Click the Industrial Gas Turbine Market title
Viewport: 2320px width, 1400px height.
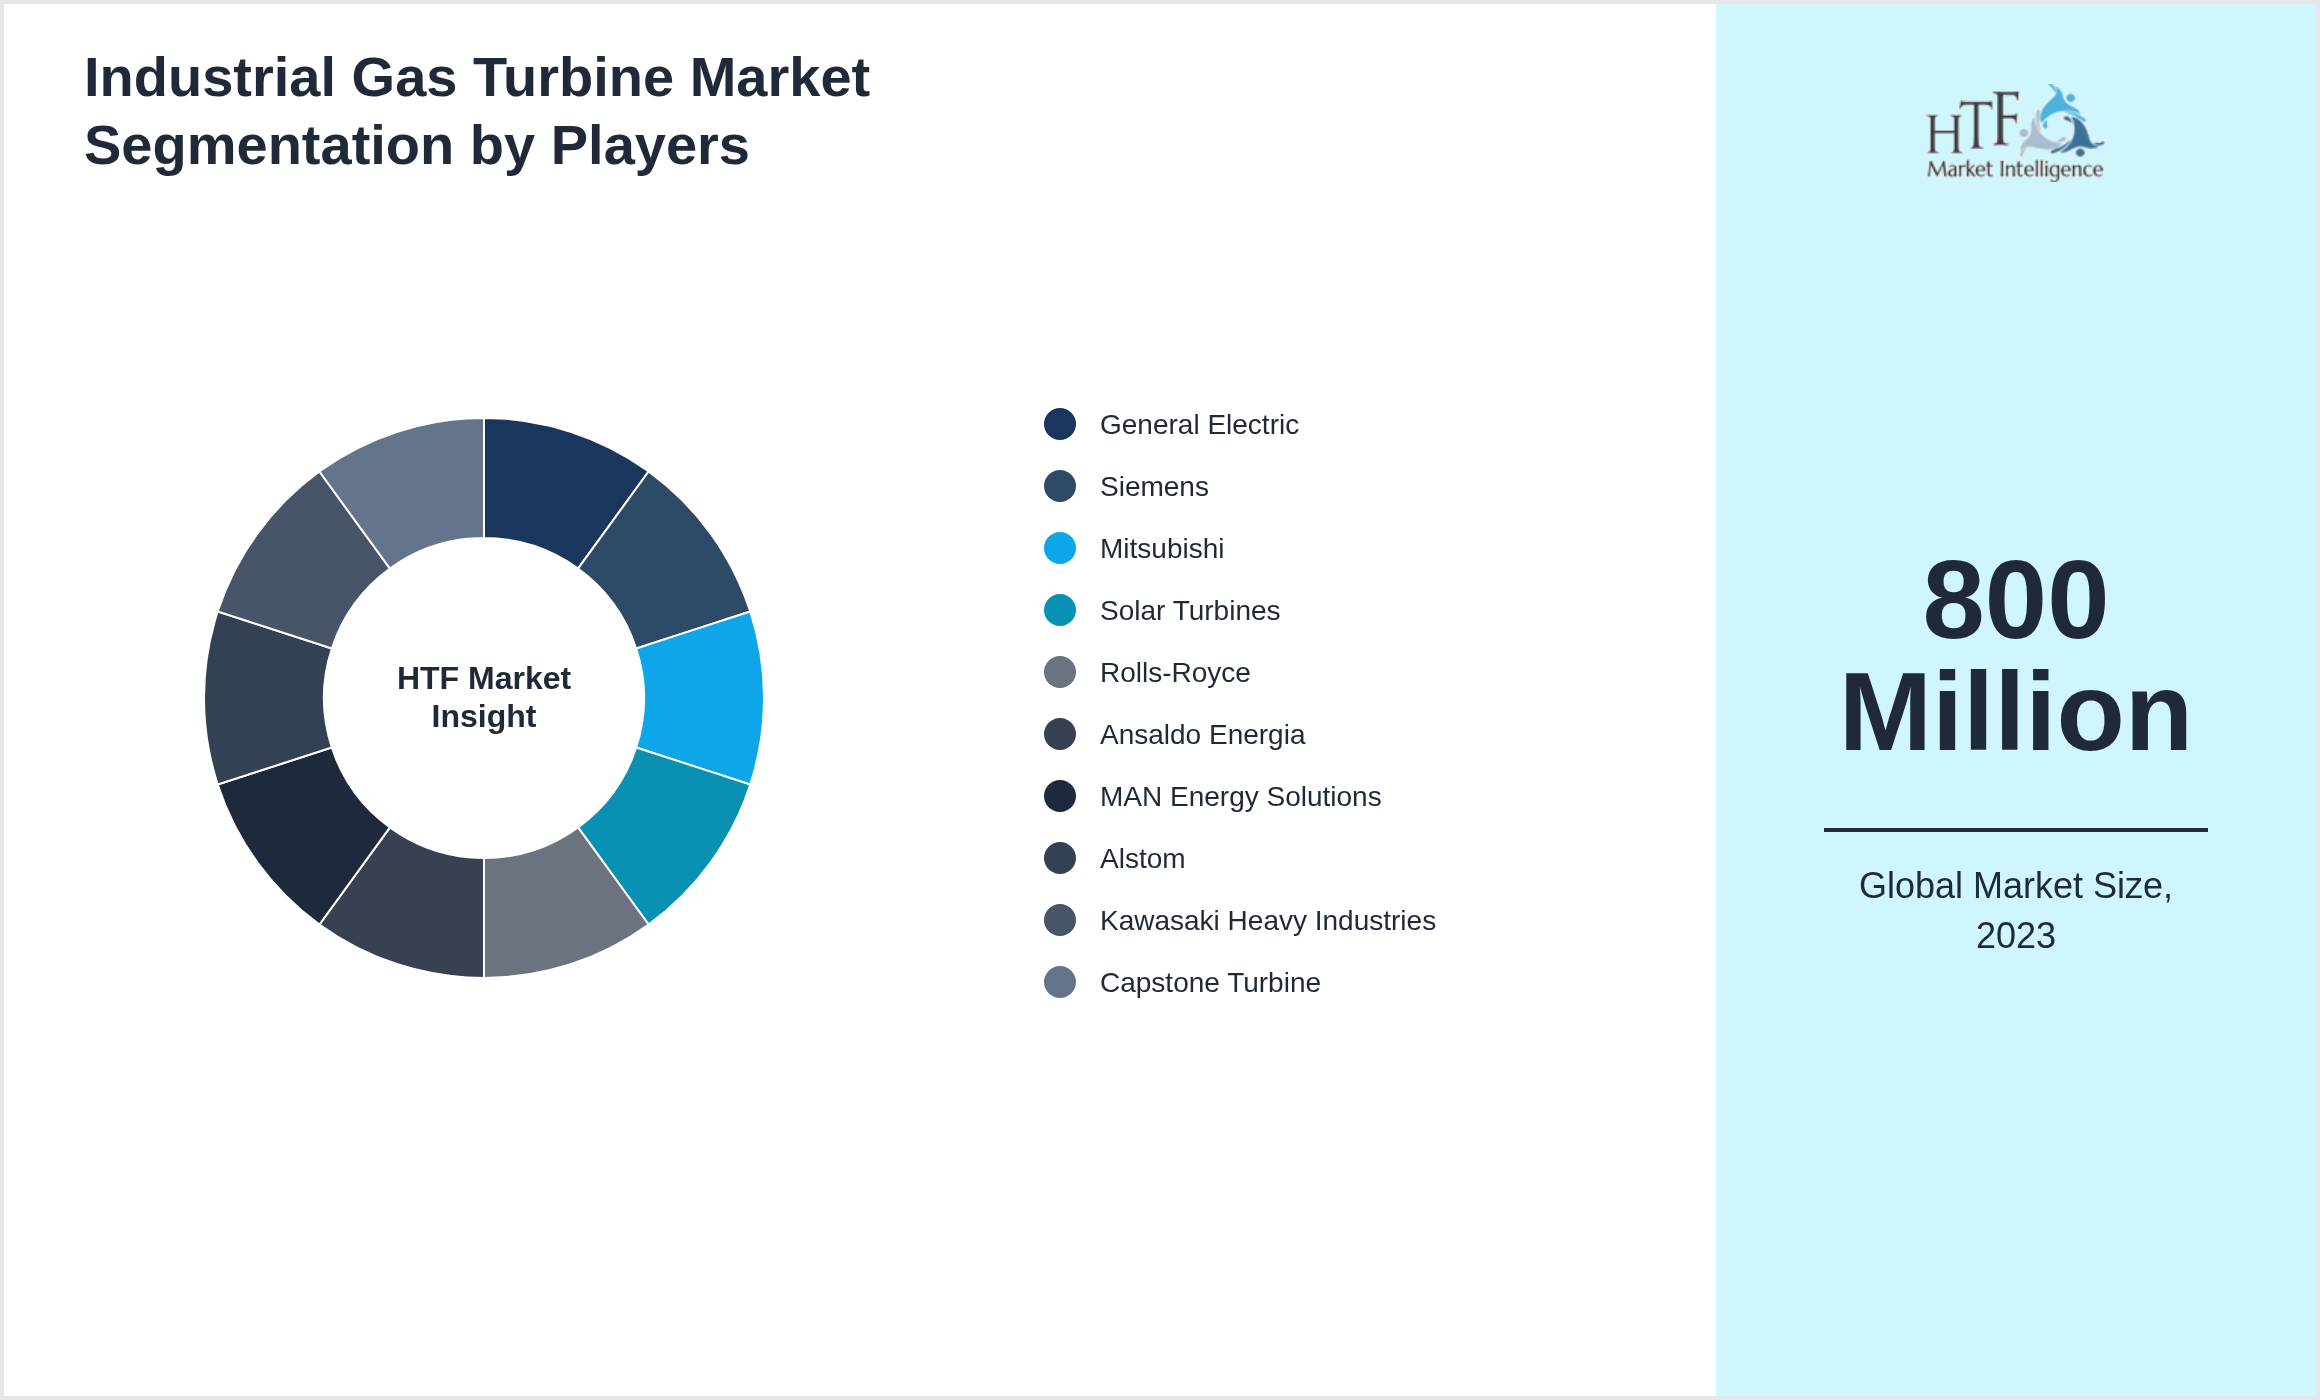point(477,111)
